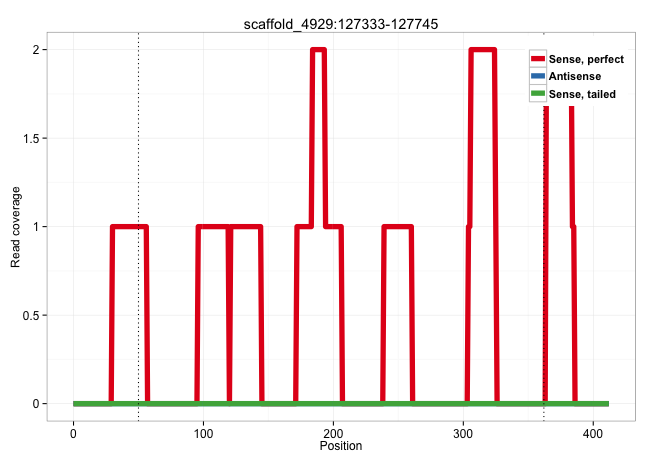Click the red 'Sense, perfect' legend swatch

point(538,59)
